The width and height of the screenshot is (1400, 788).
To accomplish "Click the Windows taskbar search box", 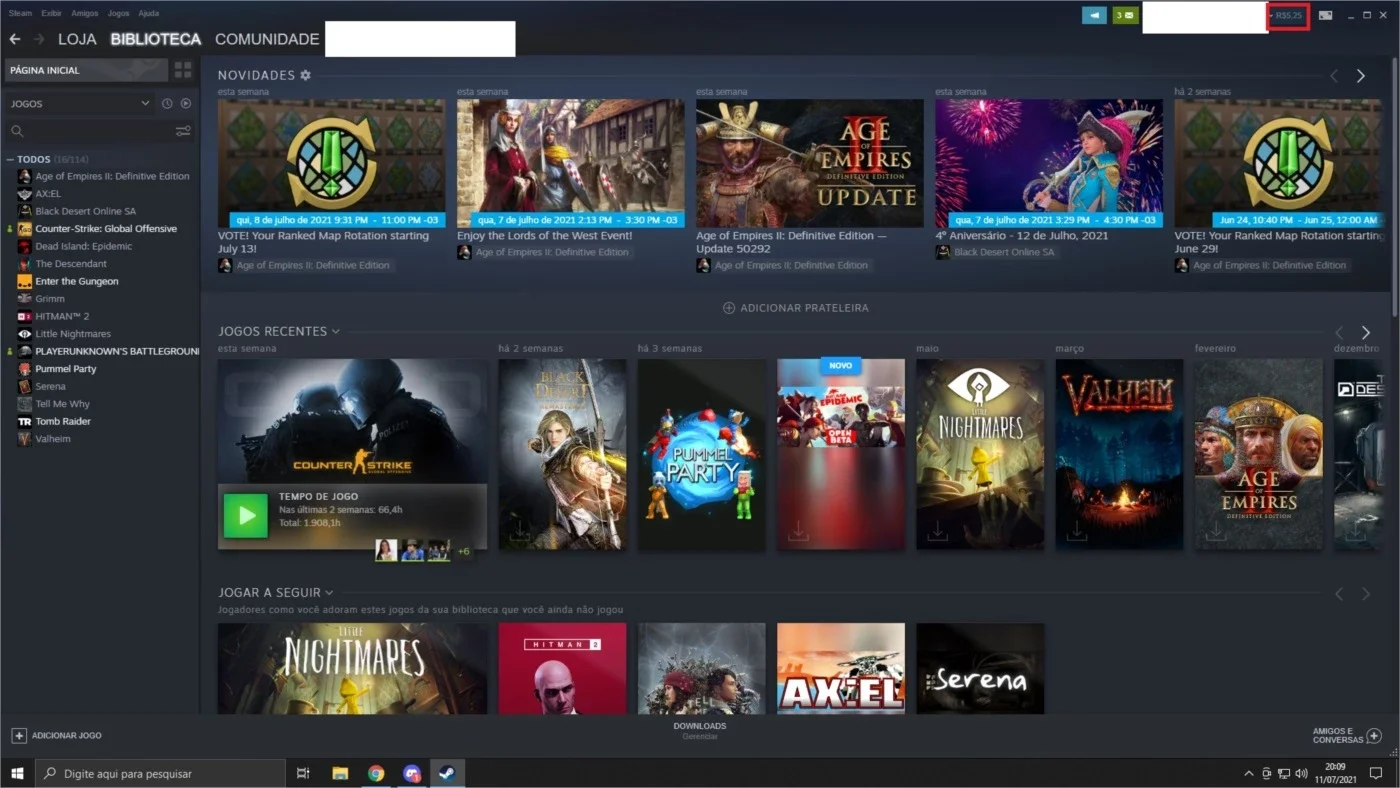I will coord(161,773).
